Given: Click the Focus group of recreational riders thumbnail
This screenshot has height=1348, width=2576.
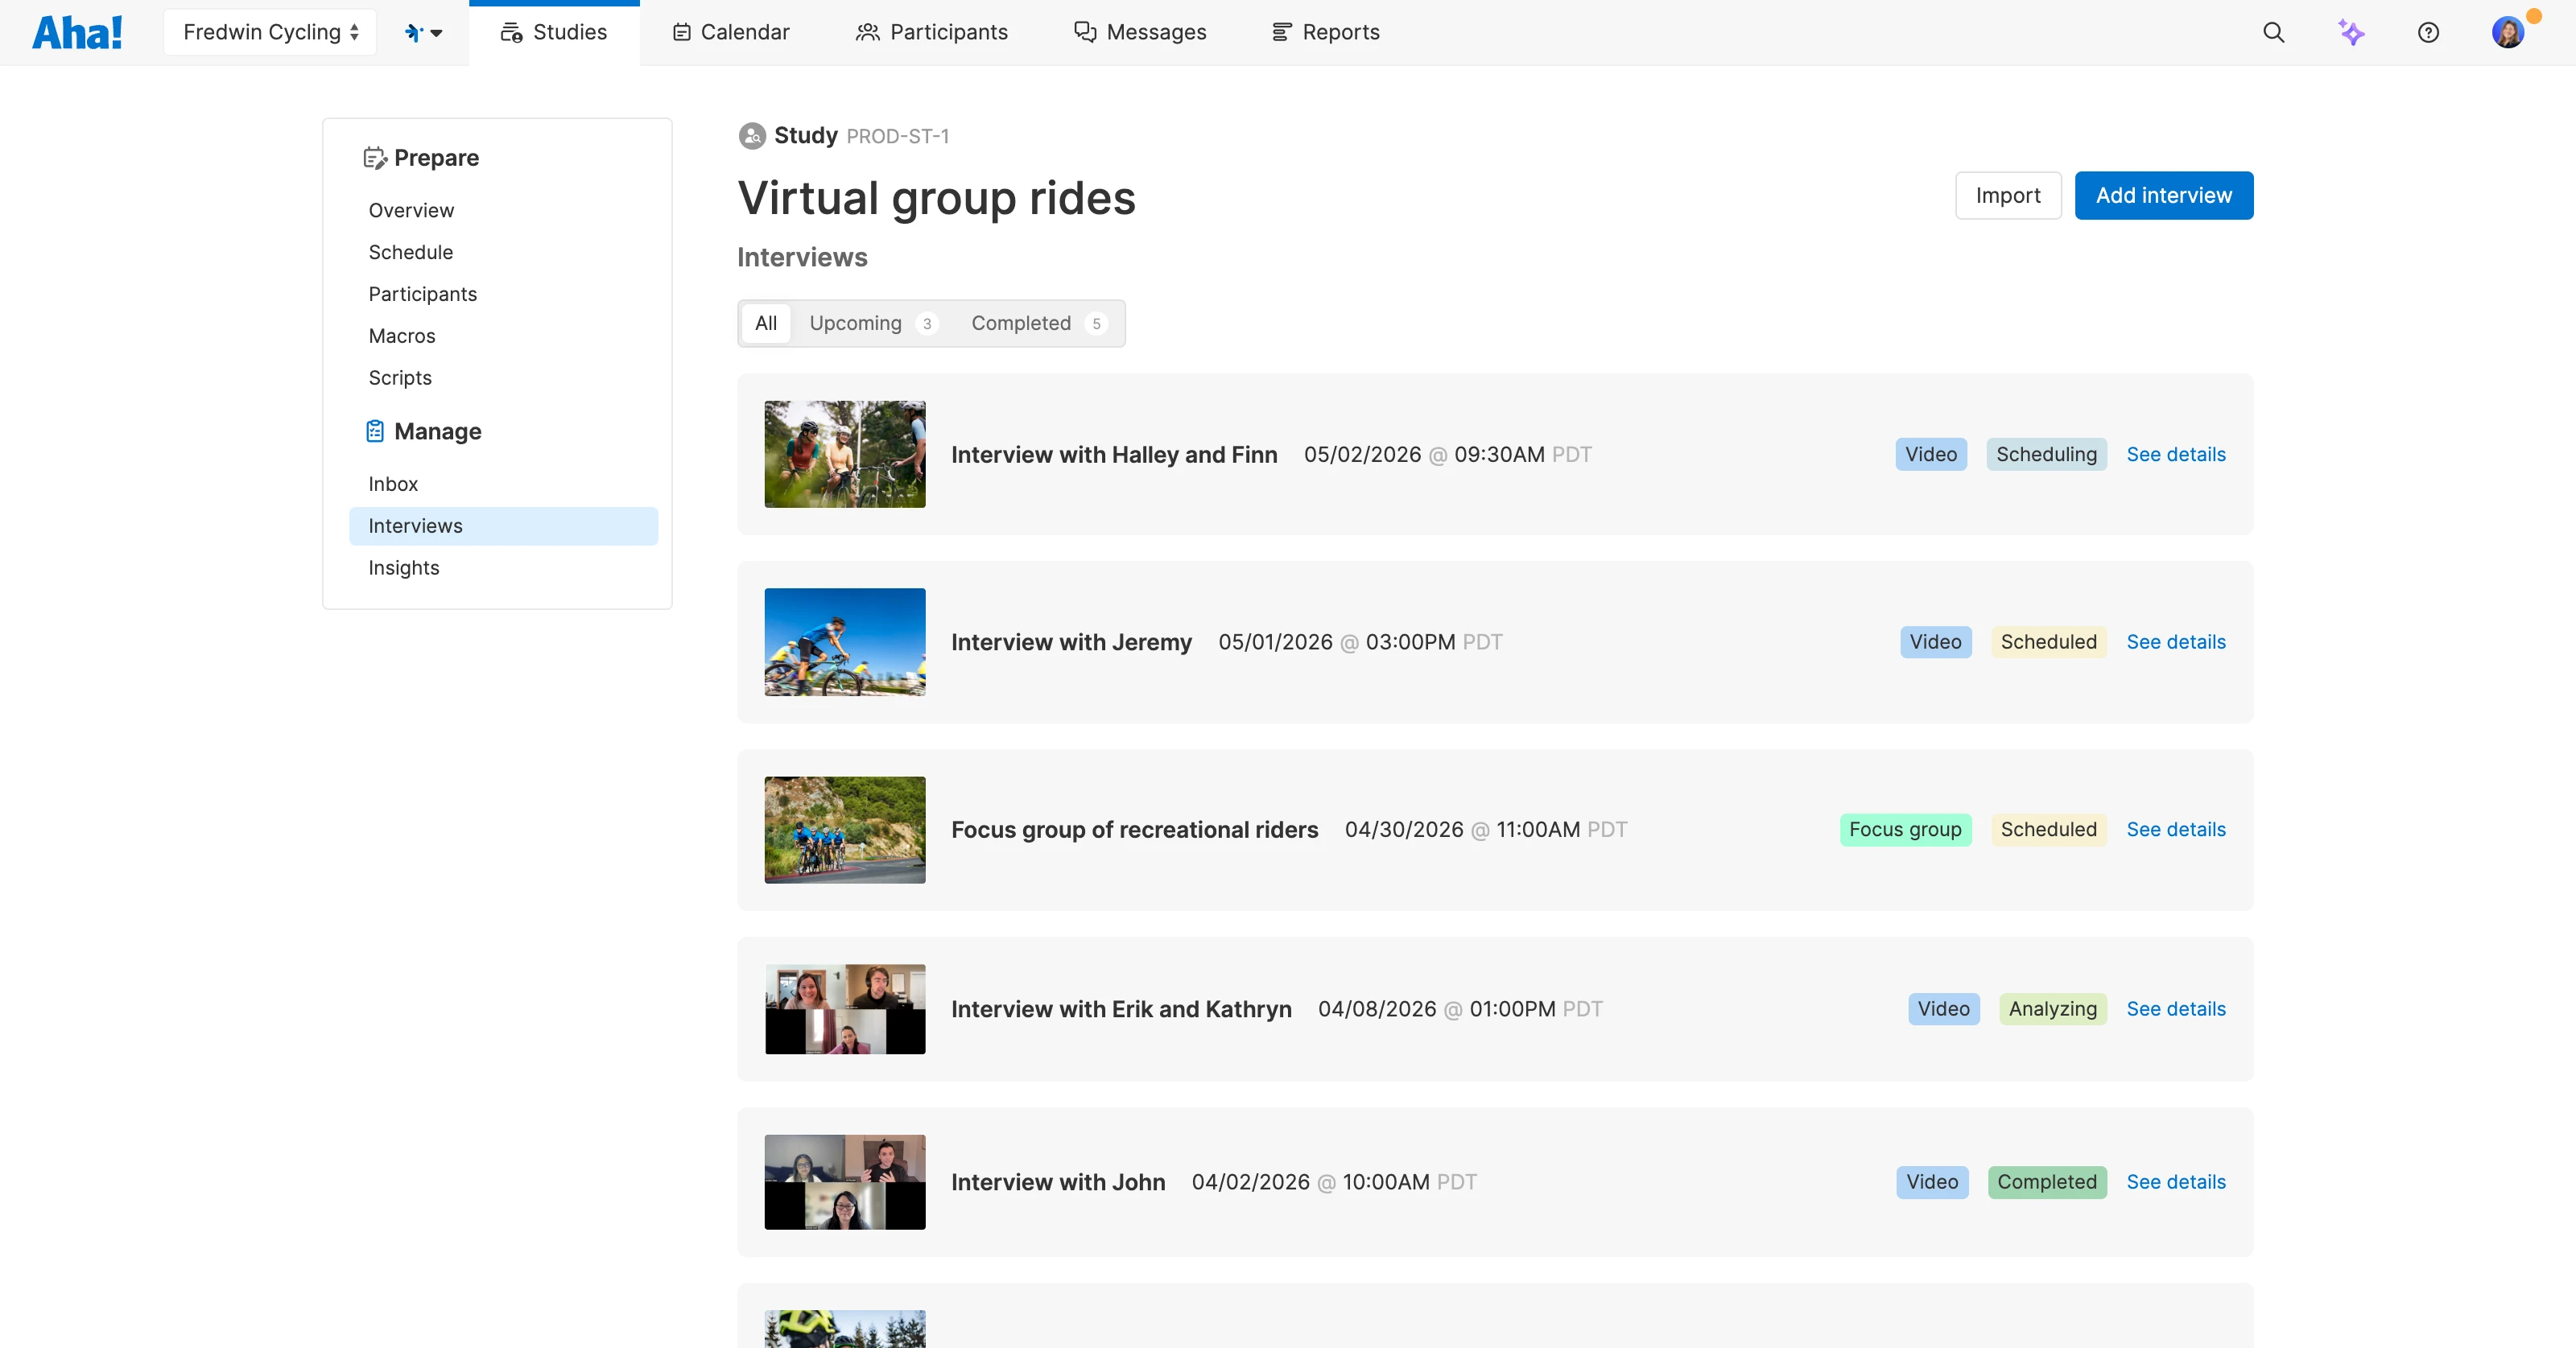Looking at the screenshot, I should click(844, 830).
